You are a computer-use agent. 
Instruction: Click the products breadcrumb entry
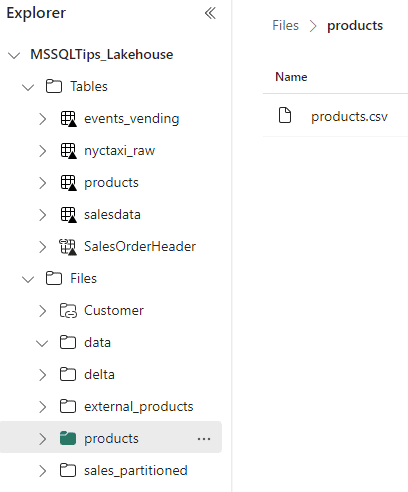coord(355,26)
